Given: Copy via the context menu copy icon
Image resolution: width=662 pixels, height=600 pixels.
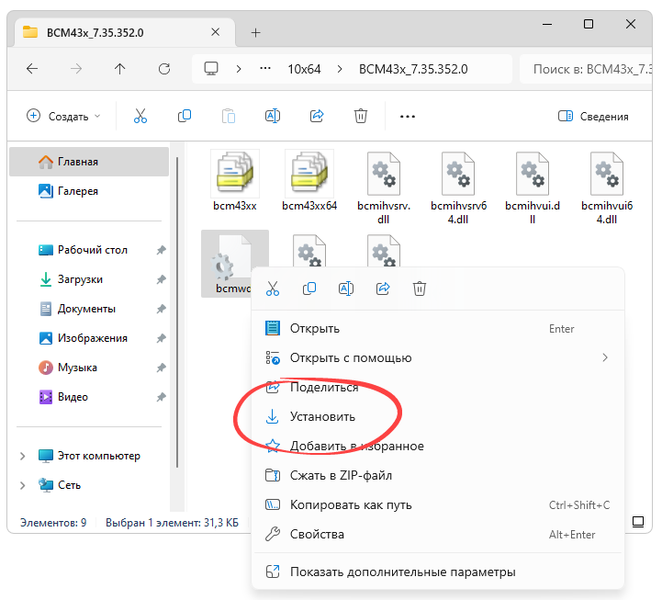Looking at the screenshot, I should coord(309,289).
